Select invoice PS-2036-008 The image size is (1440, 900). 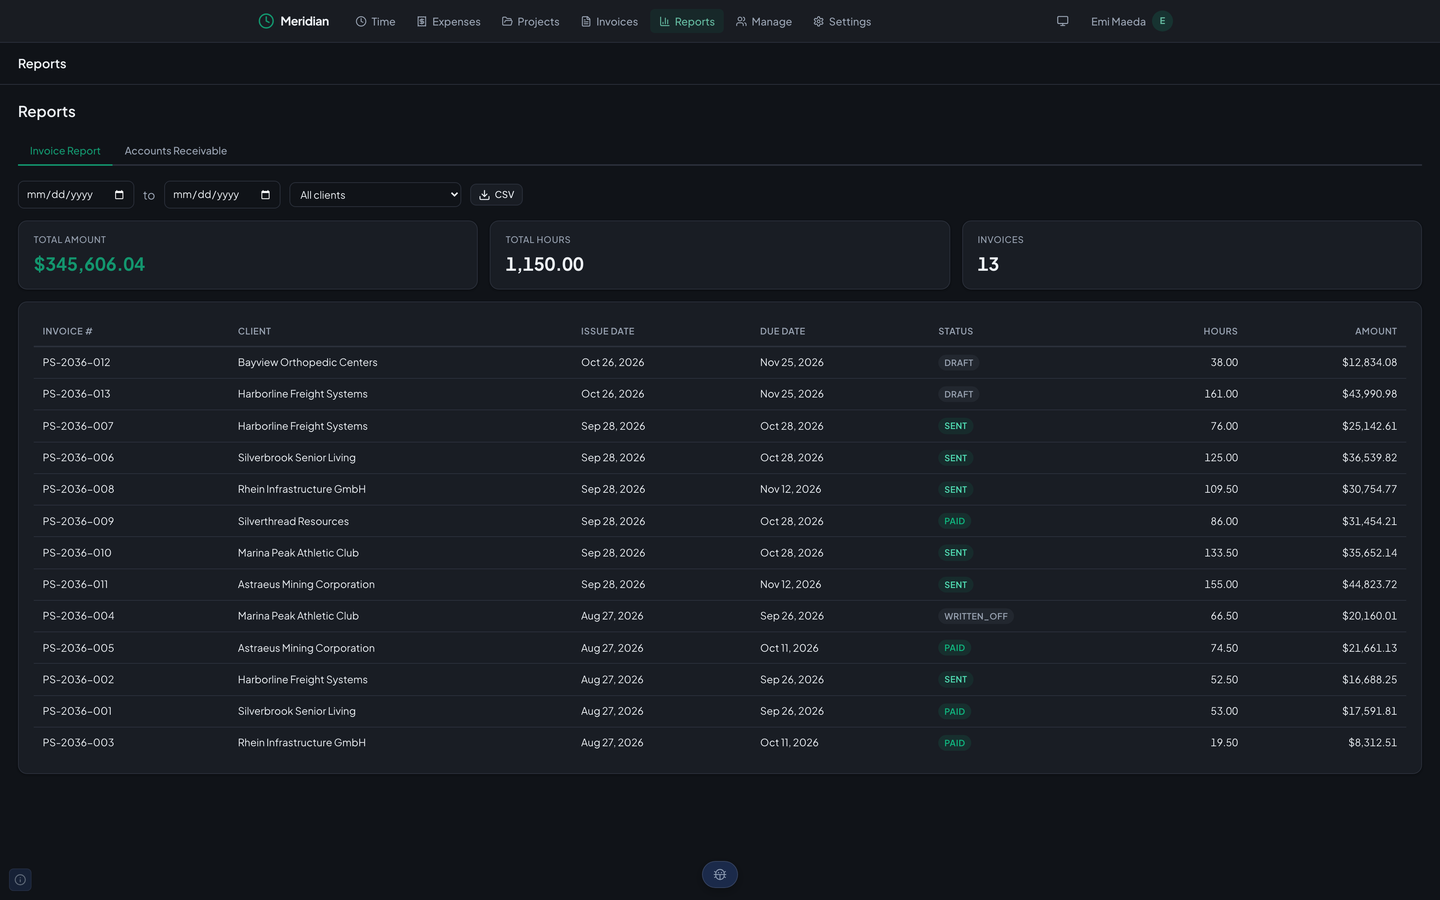click(x=78, y=489)
